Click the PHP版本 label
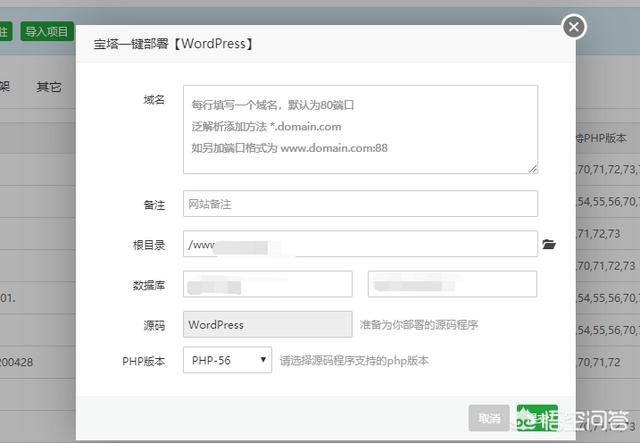Image resolution: width=640 pixels, height=443 pixels. coord(144,361)
